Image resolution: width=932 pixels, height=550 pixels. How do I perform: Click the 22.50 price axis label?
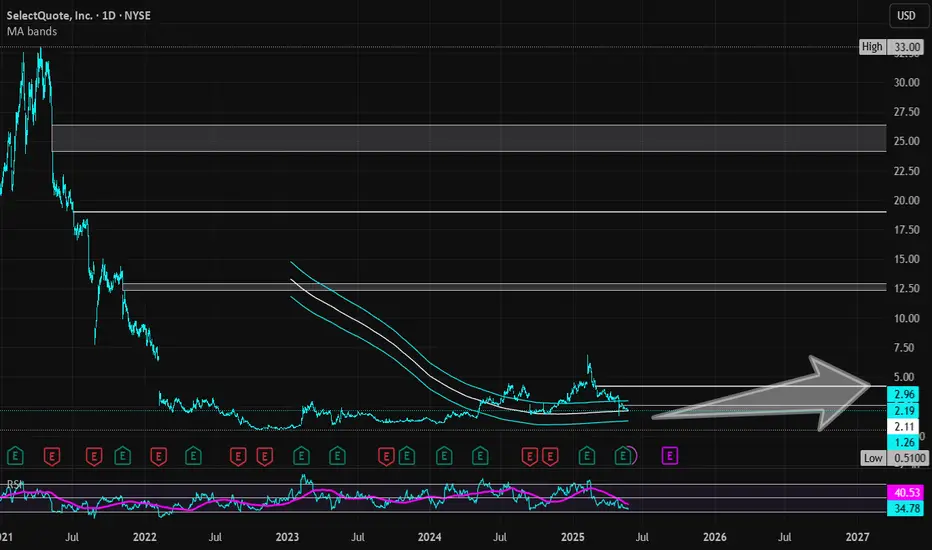point(906,171)
